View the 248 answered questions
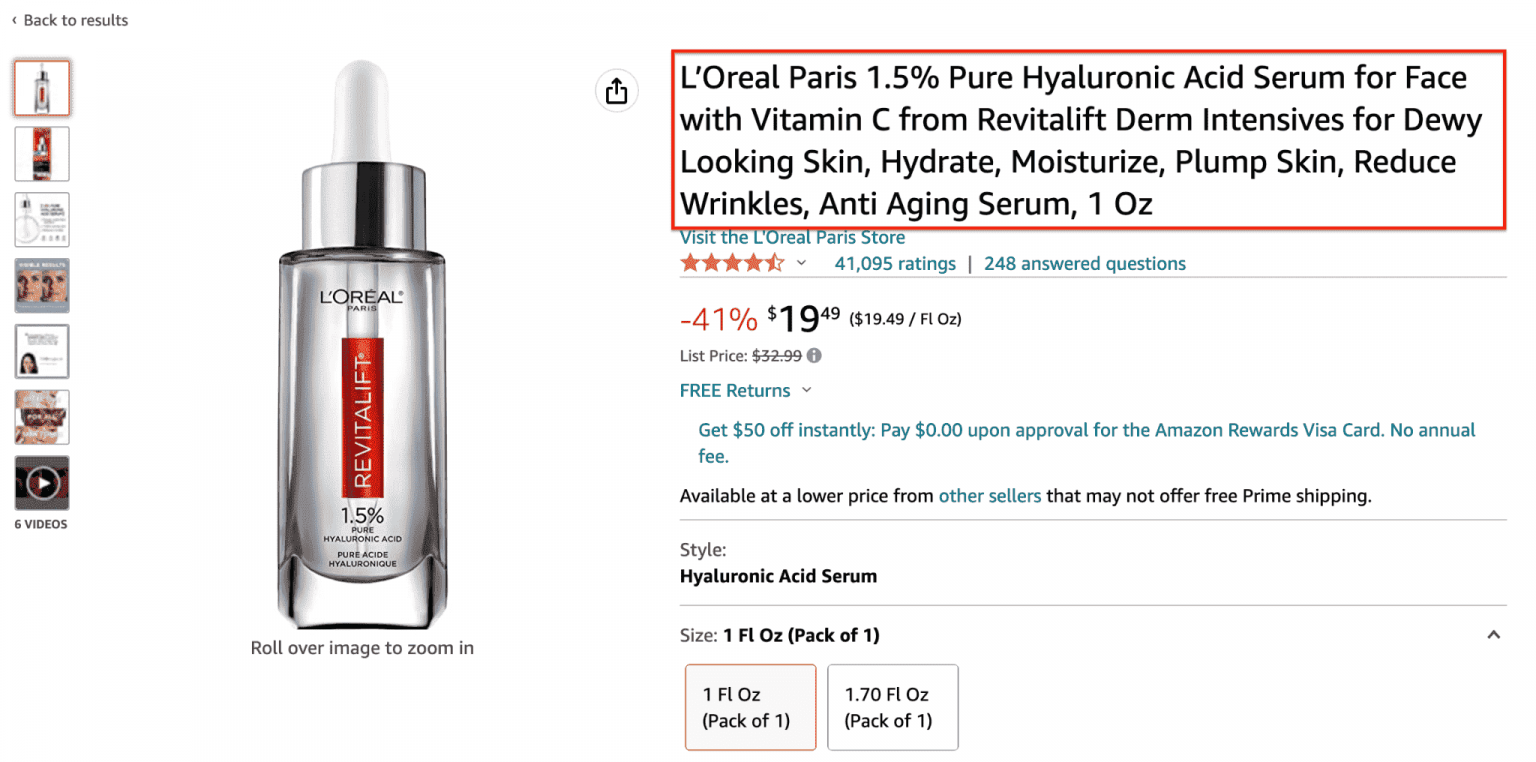 [1084, 263]
